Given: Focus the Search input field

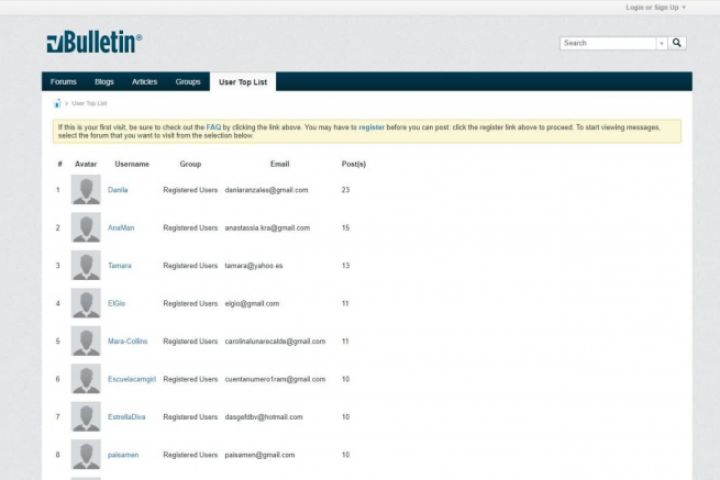Looking at the screenshot, I should [608, 43].
